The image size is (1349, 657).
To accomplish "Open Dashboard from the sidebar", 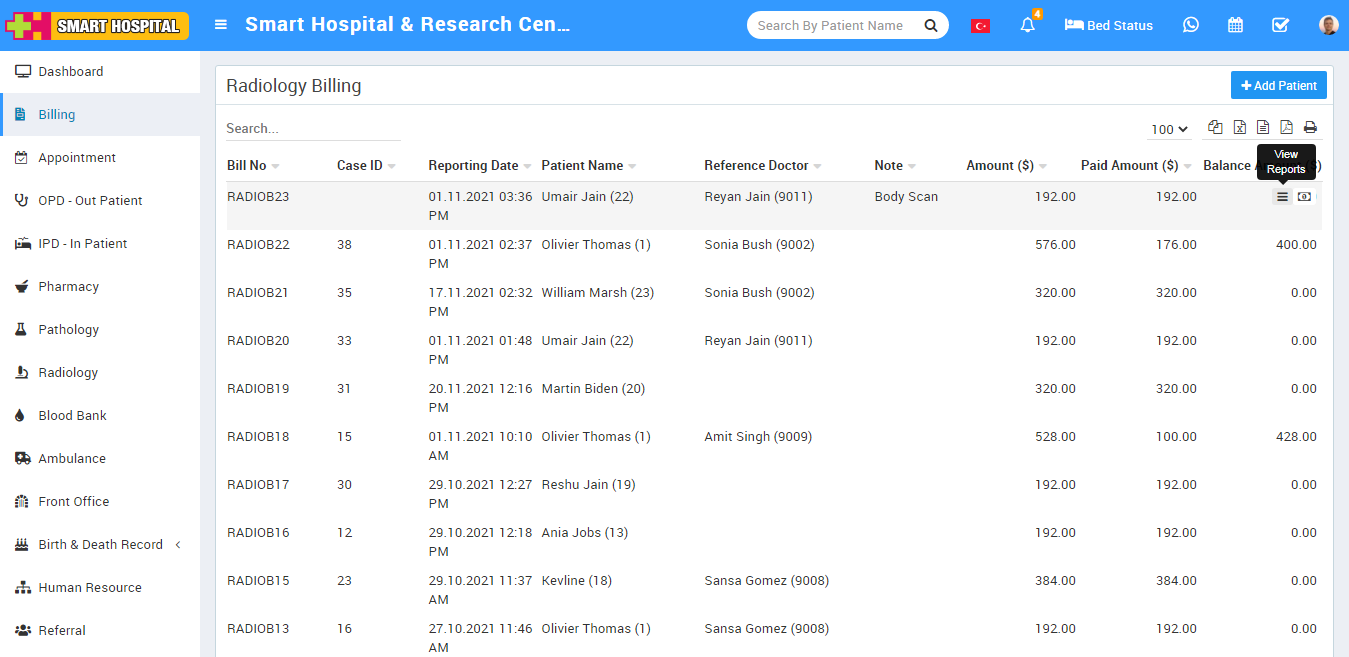I will pyautogui.click(x=100, y=72).
